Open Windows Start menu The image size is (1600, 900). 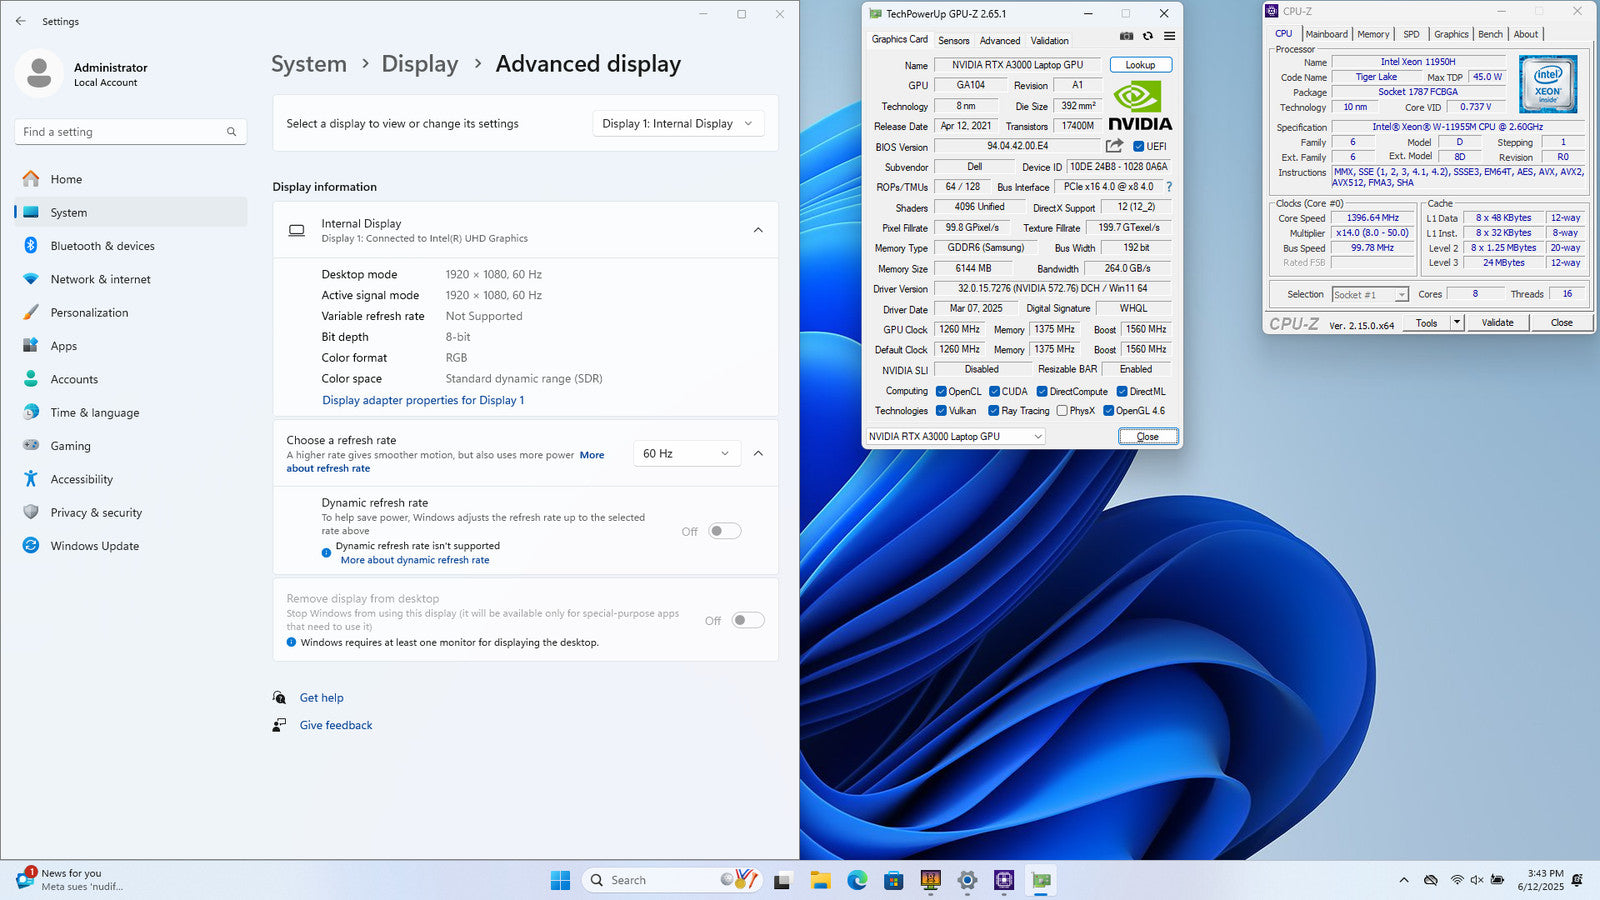click(560, 880)
